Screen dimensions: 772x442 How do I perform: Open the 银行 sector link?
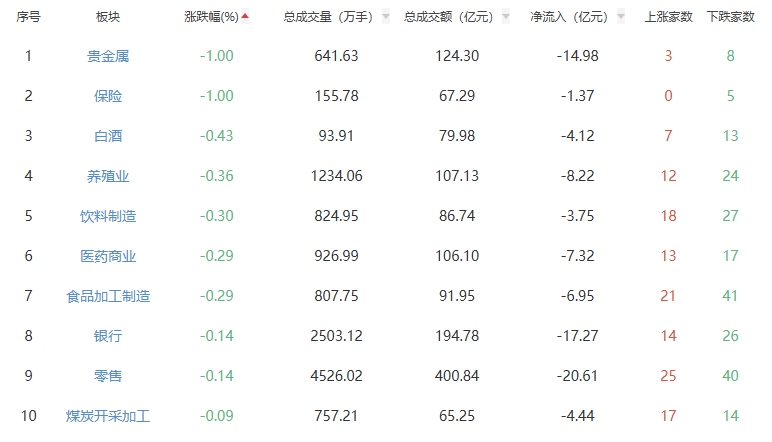coord(108,336)
